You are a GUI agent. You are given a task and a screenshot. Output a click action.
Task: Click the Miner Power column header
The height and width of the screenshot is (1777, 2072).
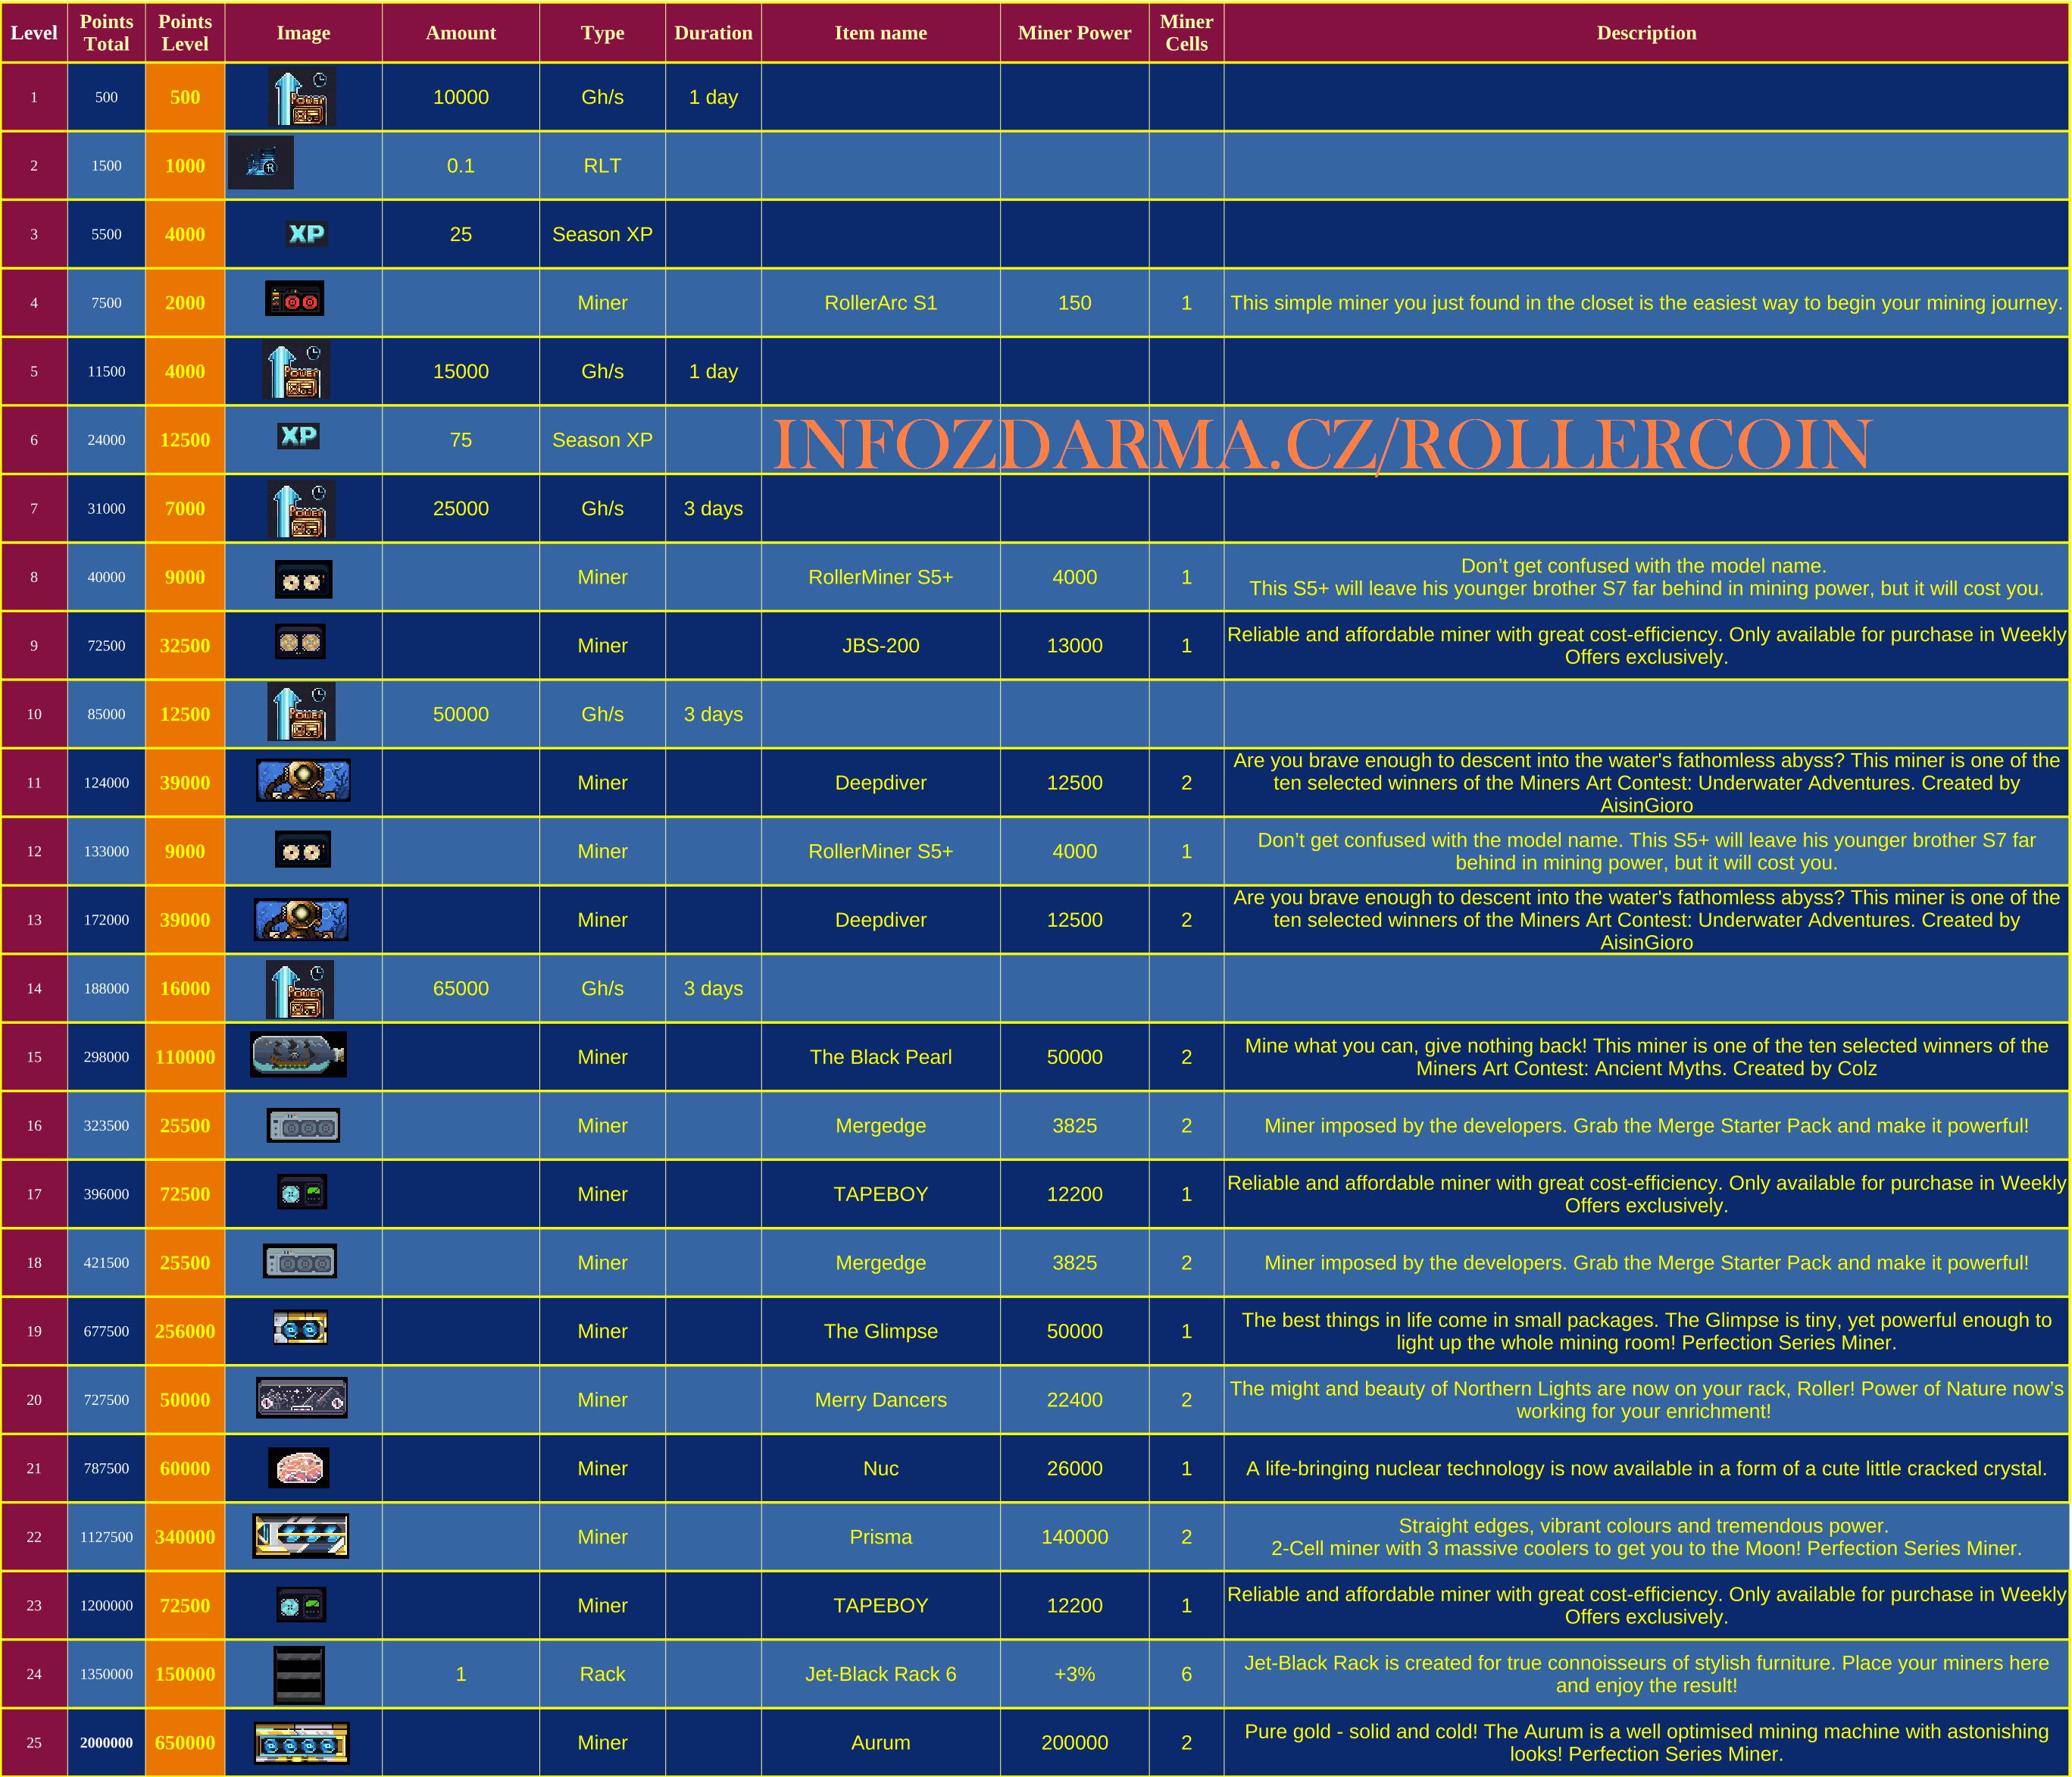coord(1074,33)
